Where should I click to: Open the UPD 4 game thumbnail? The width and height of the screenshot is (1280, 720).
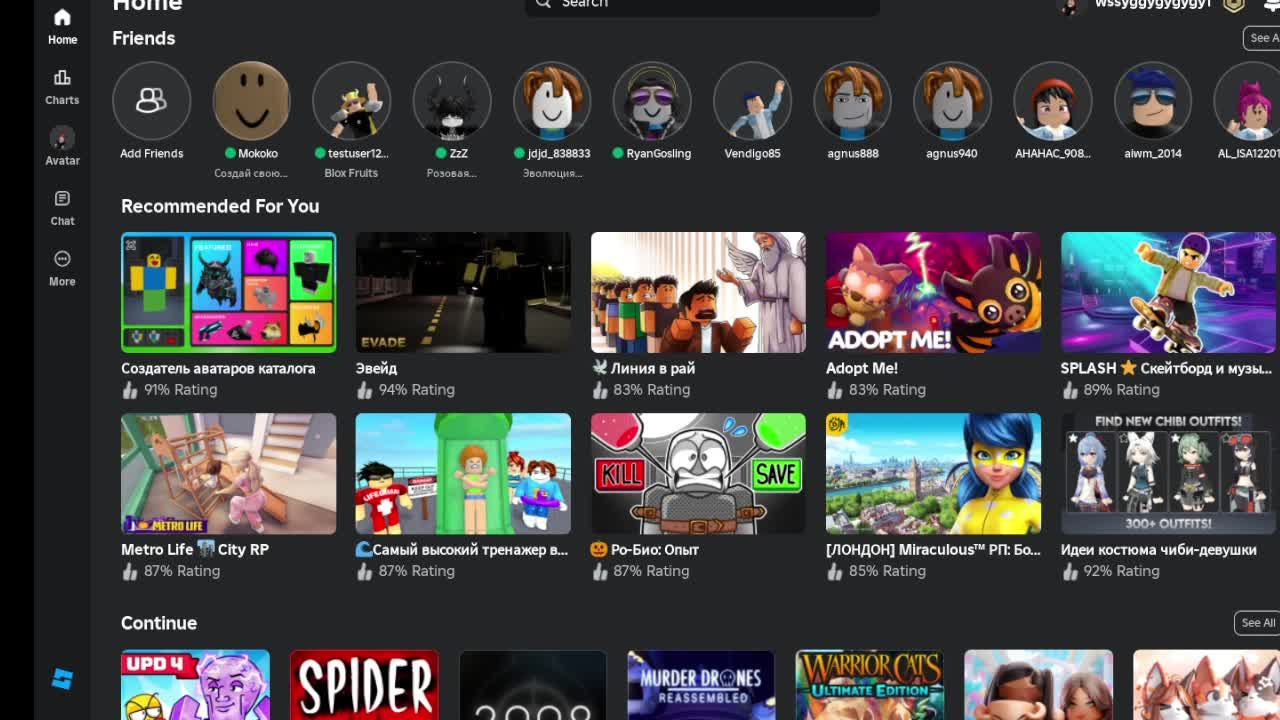[195, 685]
